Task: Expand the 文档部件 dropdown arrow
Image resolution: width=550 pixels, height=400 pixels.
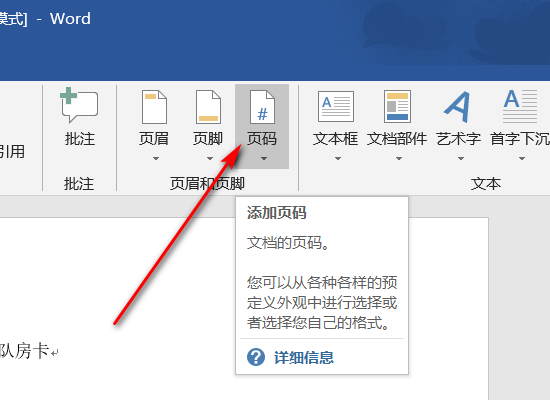Action: coord(398,159)
